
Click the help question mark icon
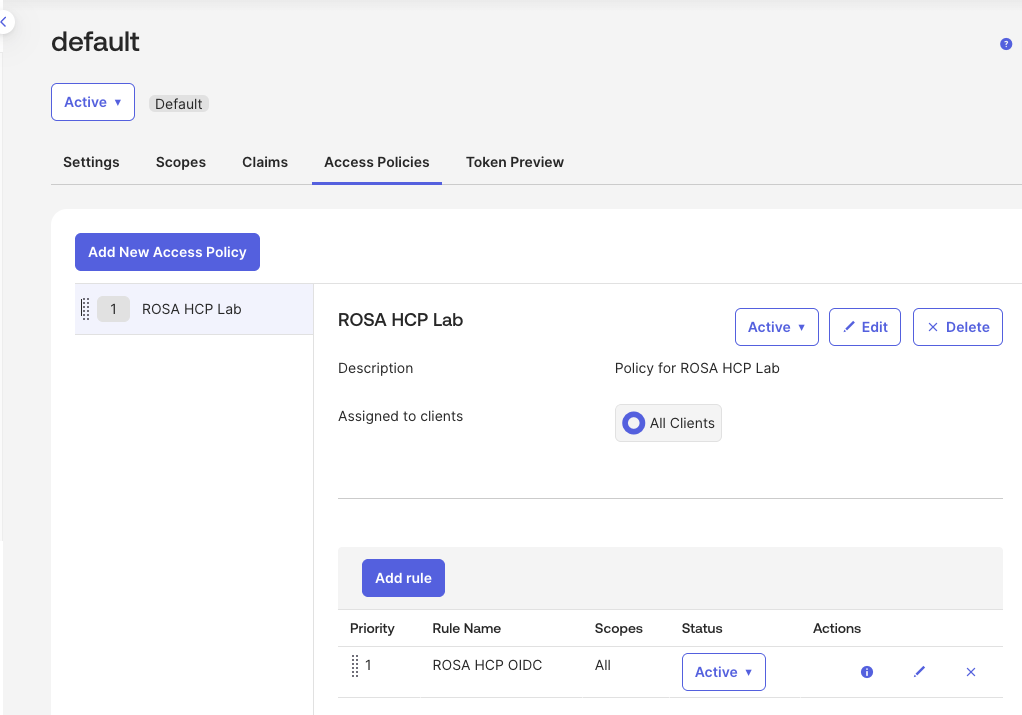1006,44
